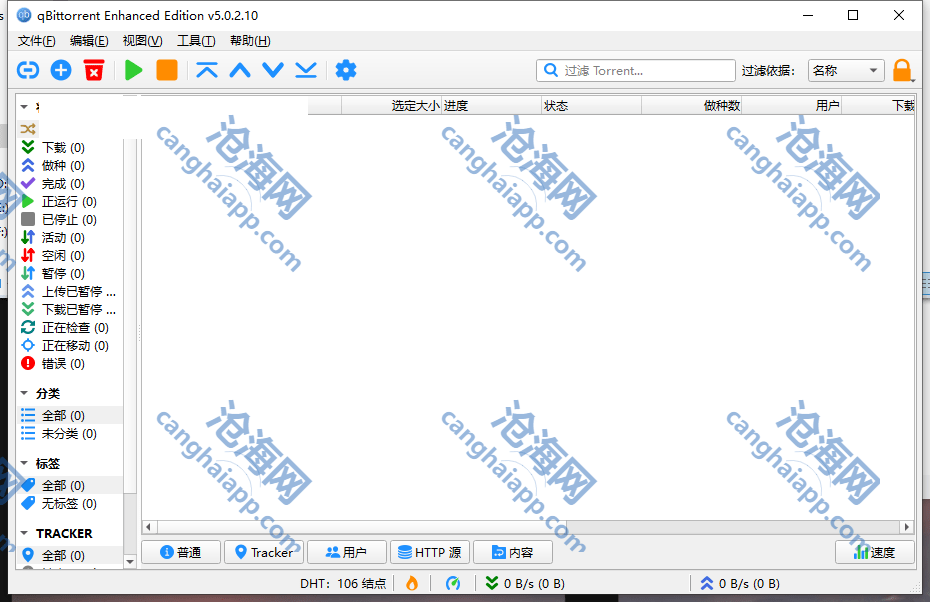Collapse the 分类 section in sidebar
The height and width of the screenshot is (602, 930).
click(24, 394)
